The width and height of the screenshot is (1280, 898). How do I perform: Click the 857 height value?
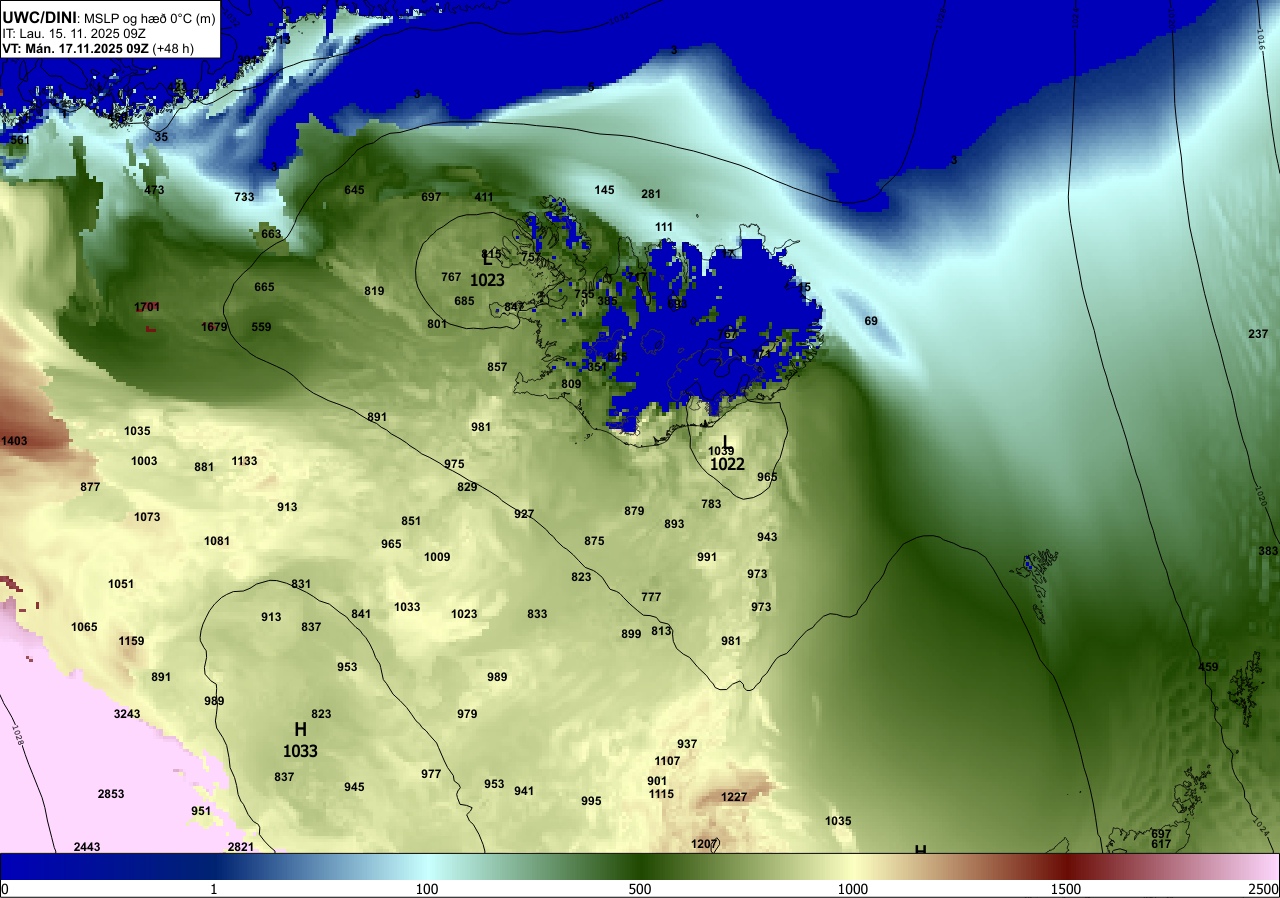pos(497,367)
